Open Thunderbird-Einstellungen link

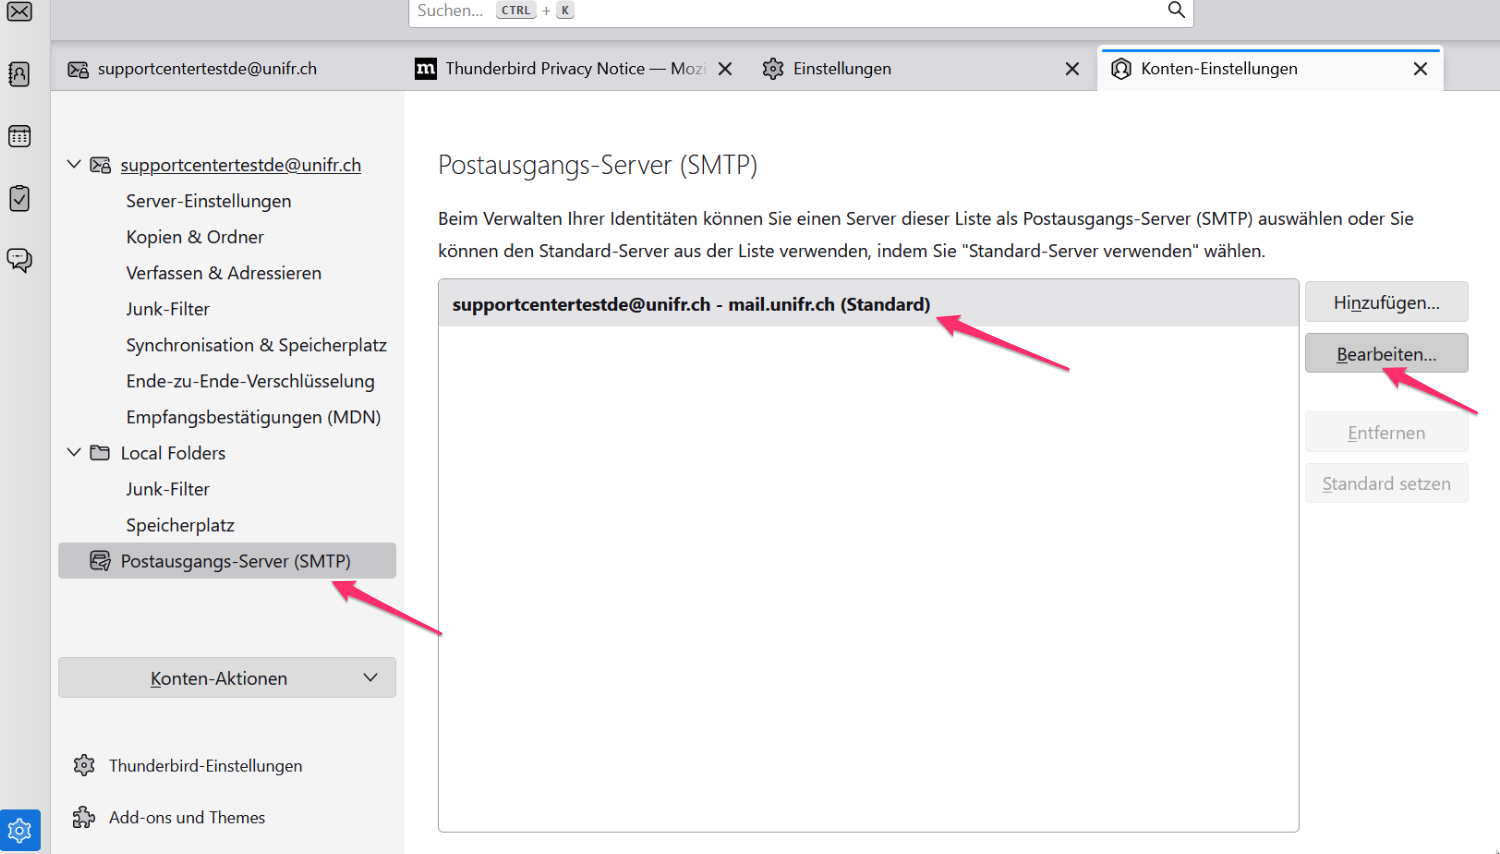[205, 766]
